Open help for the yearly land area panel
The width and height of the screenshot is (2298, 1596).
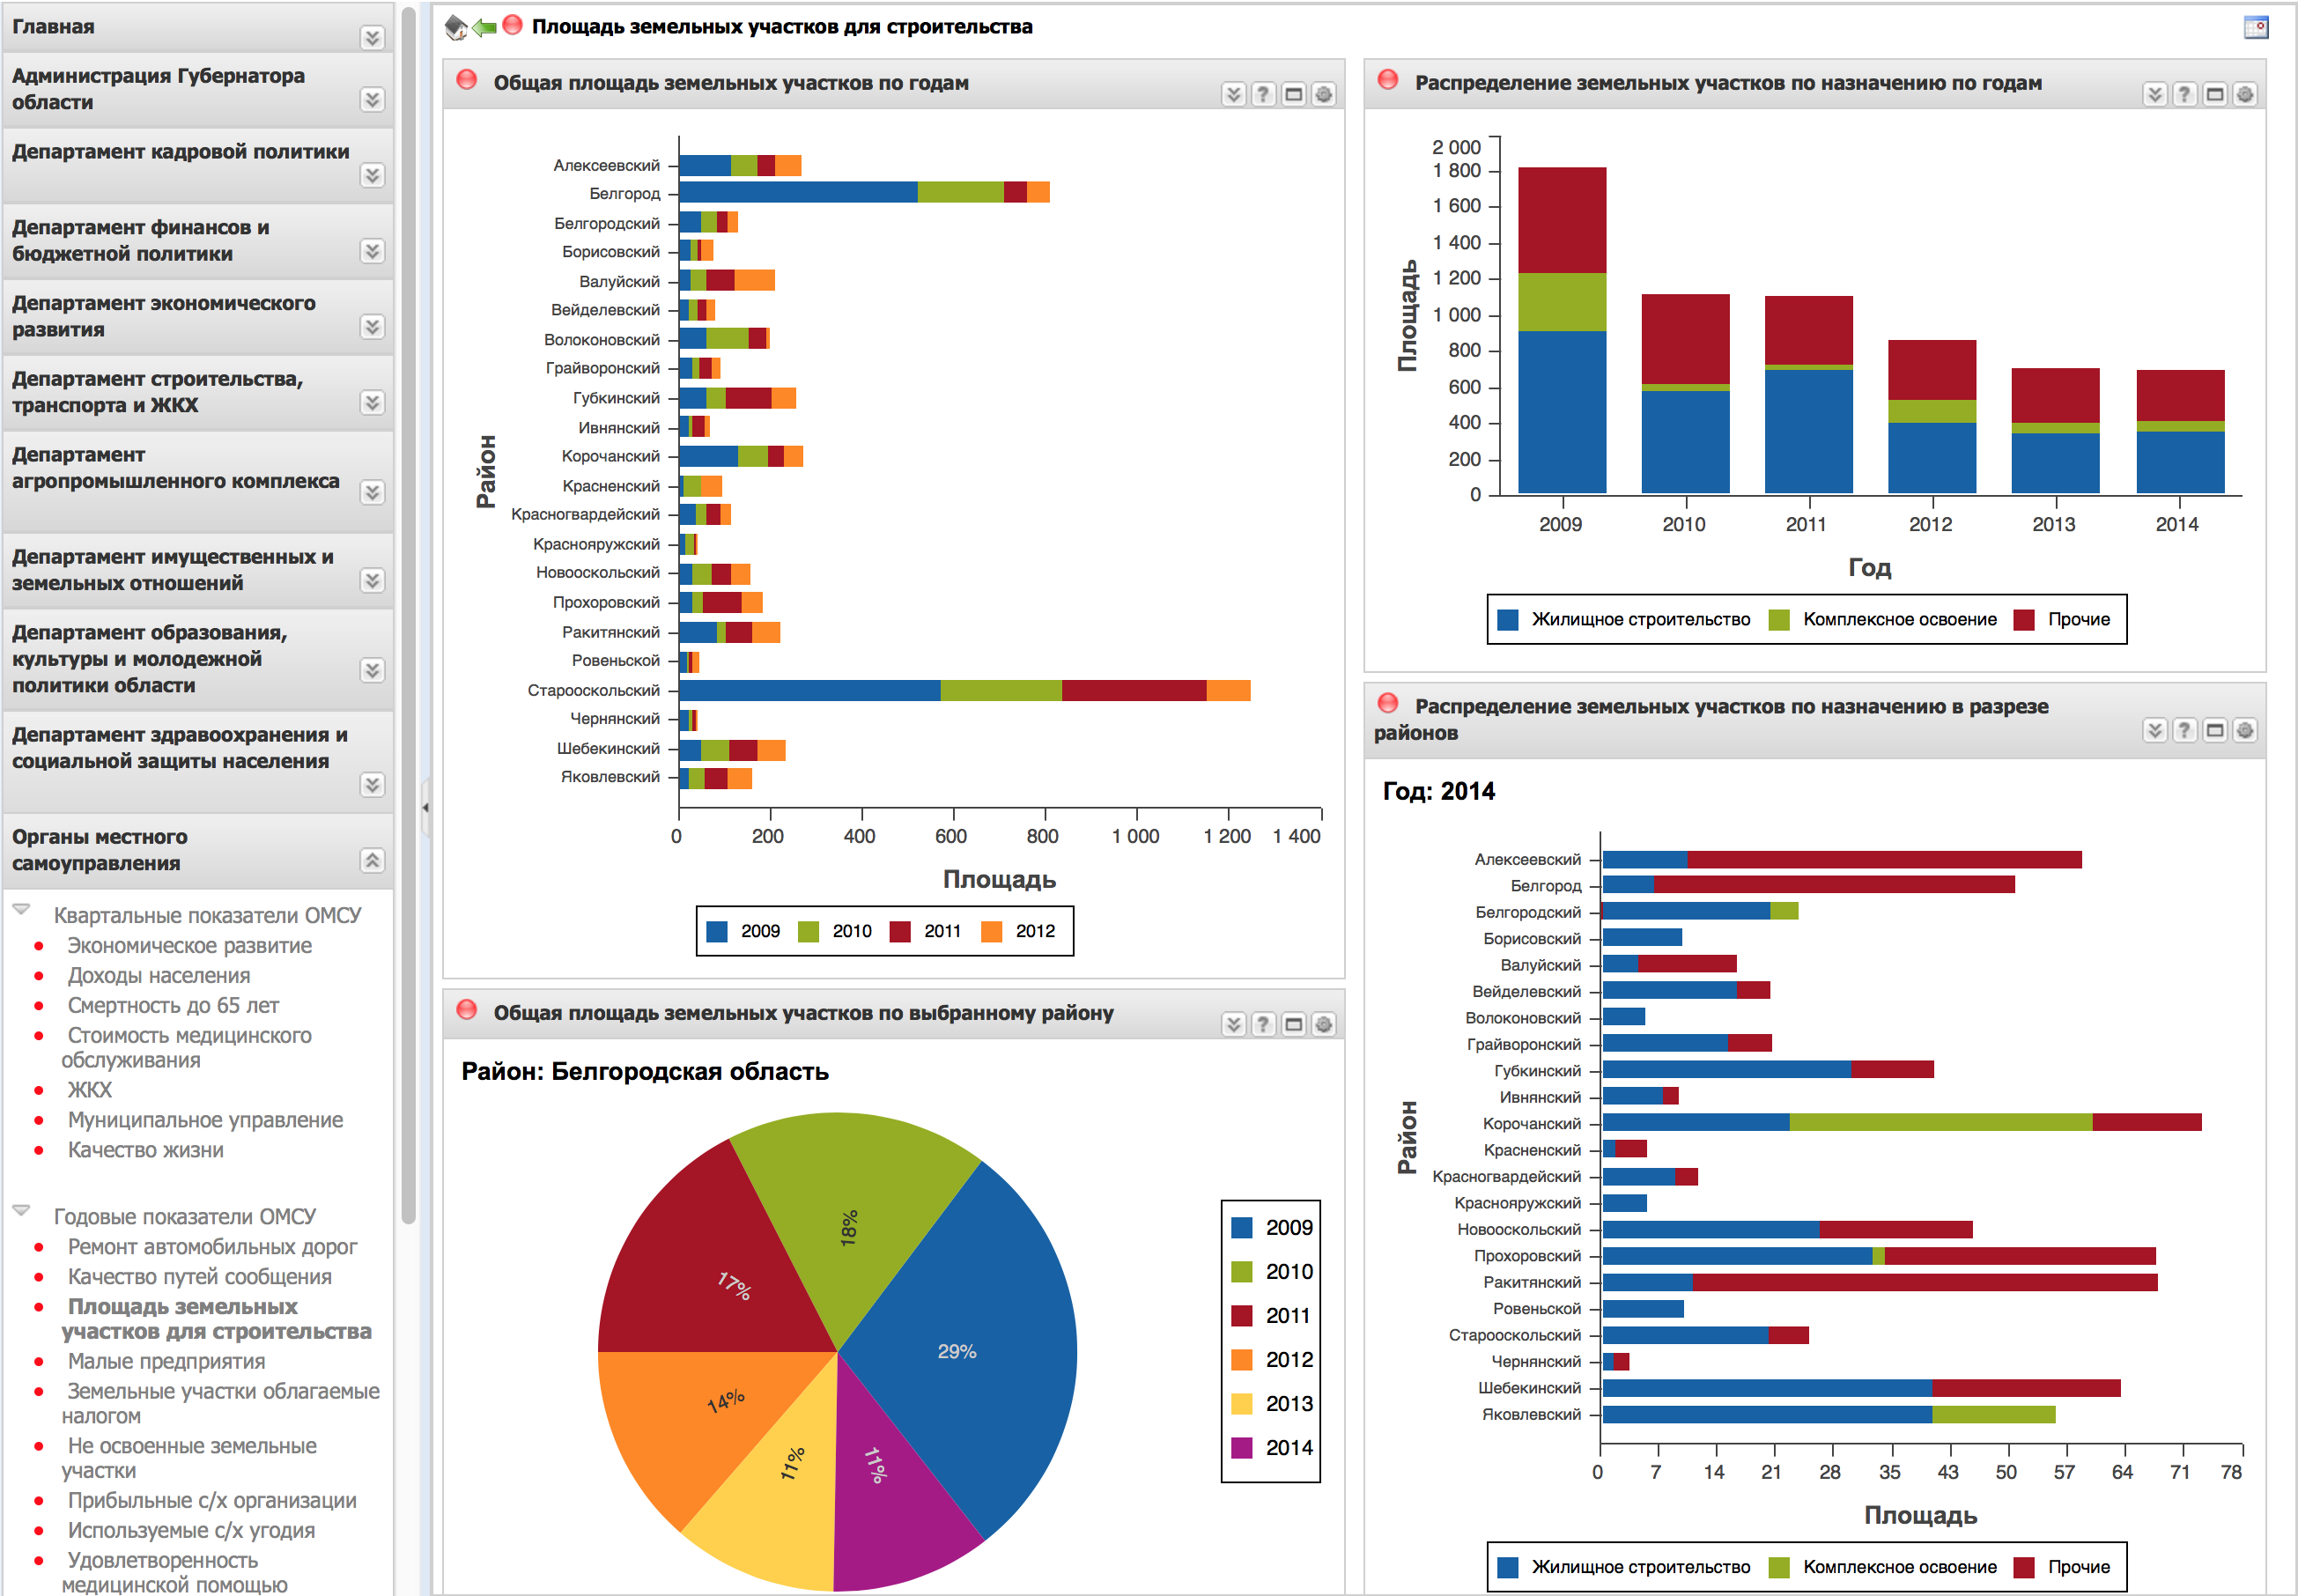click(1263, 94)
